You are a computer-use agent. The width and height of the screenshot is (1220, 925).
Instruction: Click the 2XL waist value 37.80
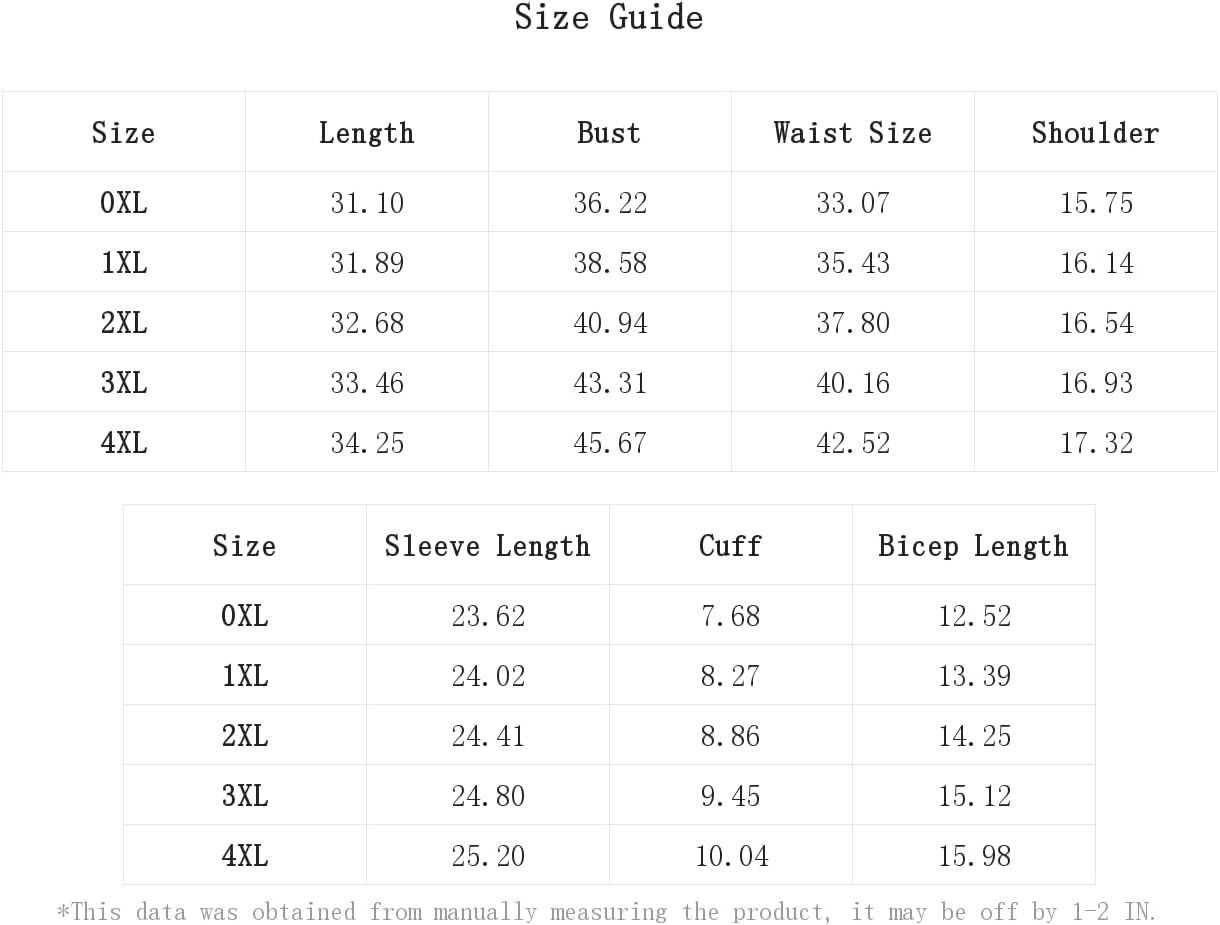853,323
